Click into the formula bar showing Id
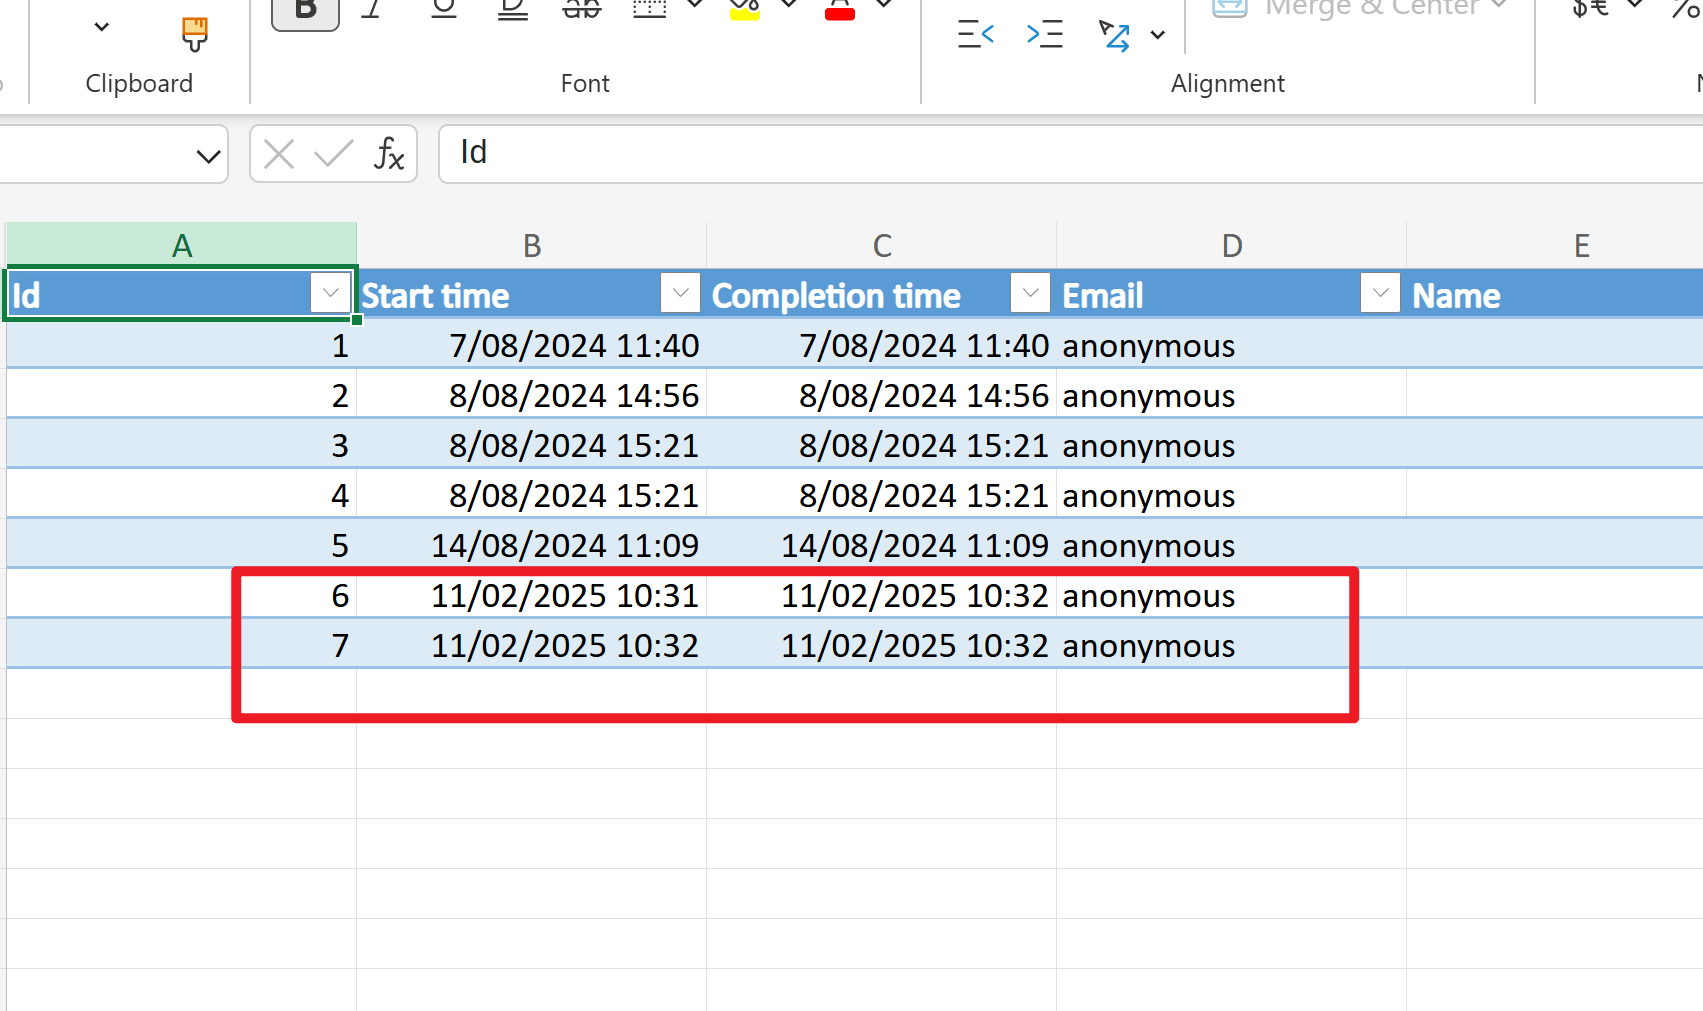1703x1011 pixels. tap(1070, 154)
